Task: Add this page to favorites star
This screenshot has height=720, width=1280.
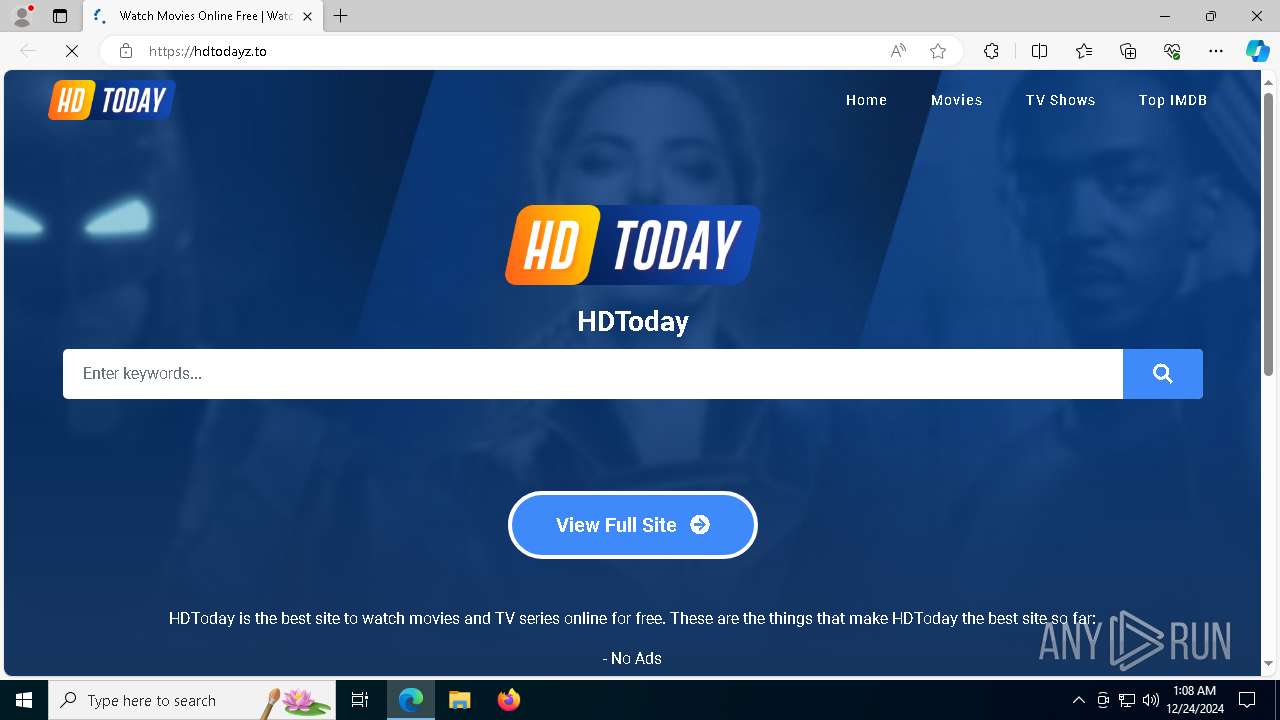Action: click(x=938, y=51)
